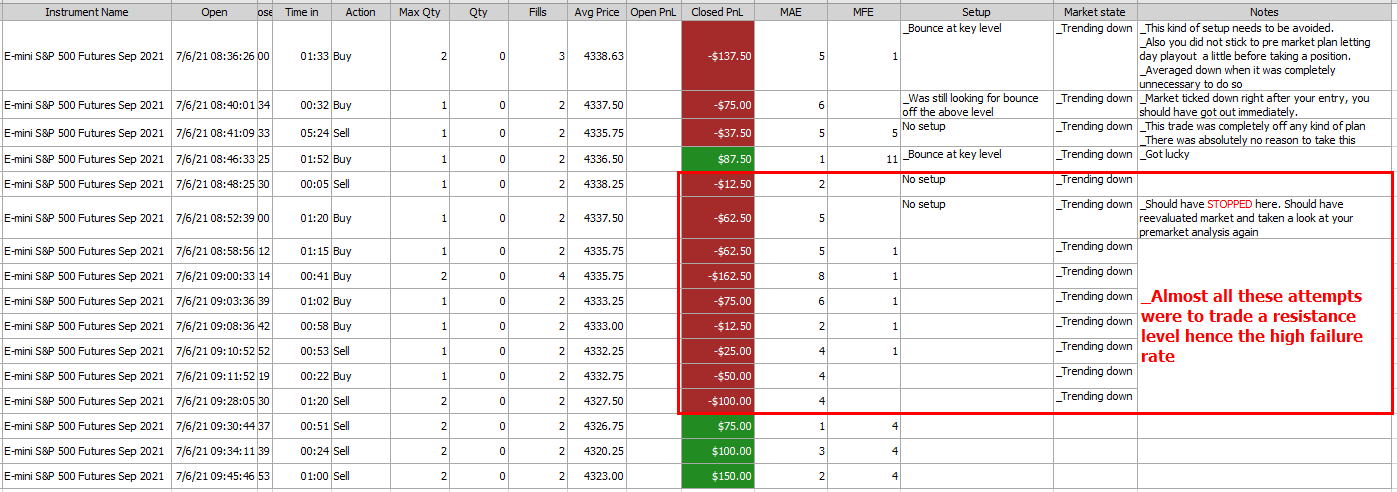1397x492 pixels.
Task: Click the 4338.25 average price cell
Action: pos(597,184)
